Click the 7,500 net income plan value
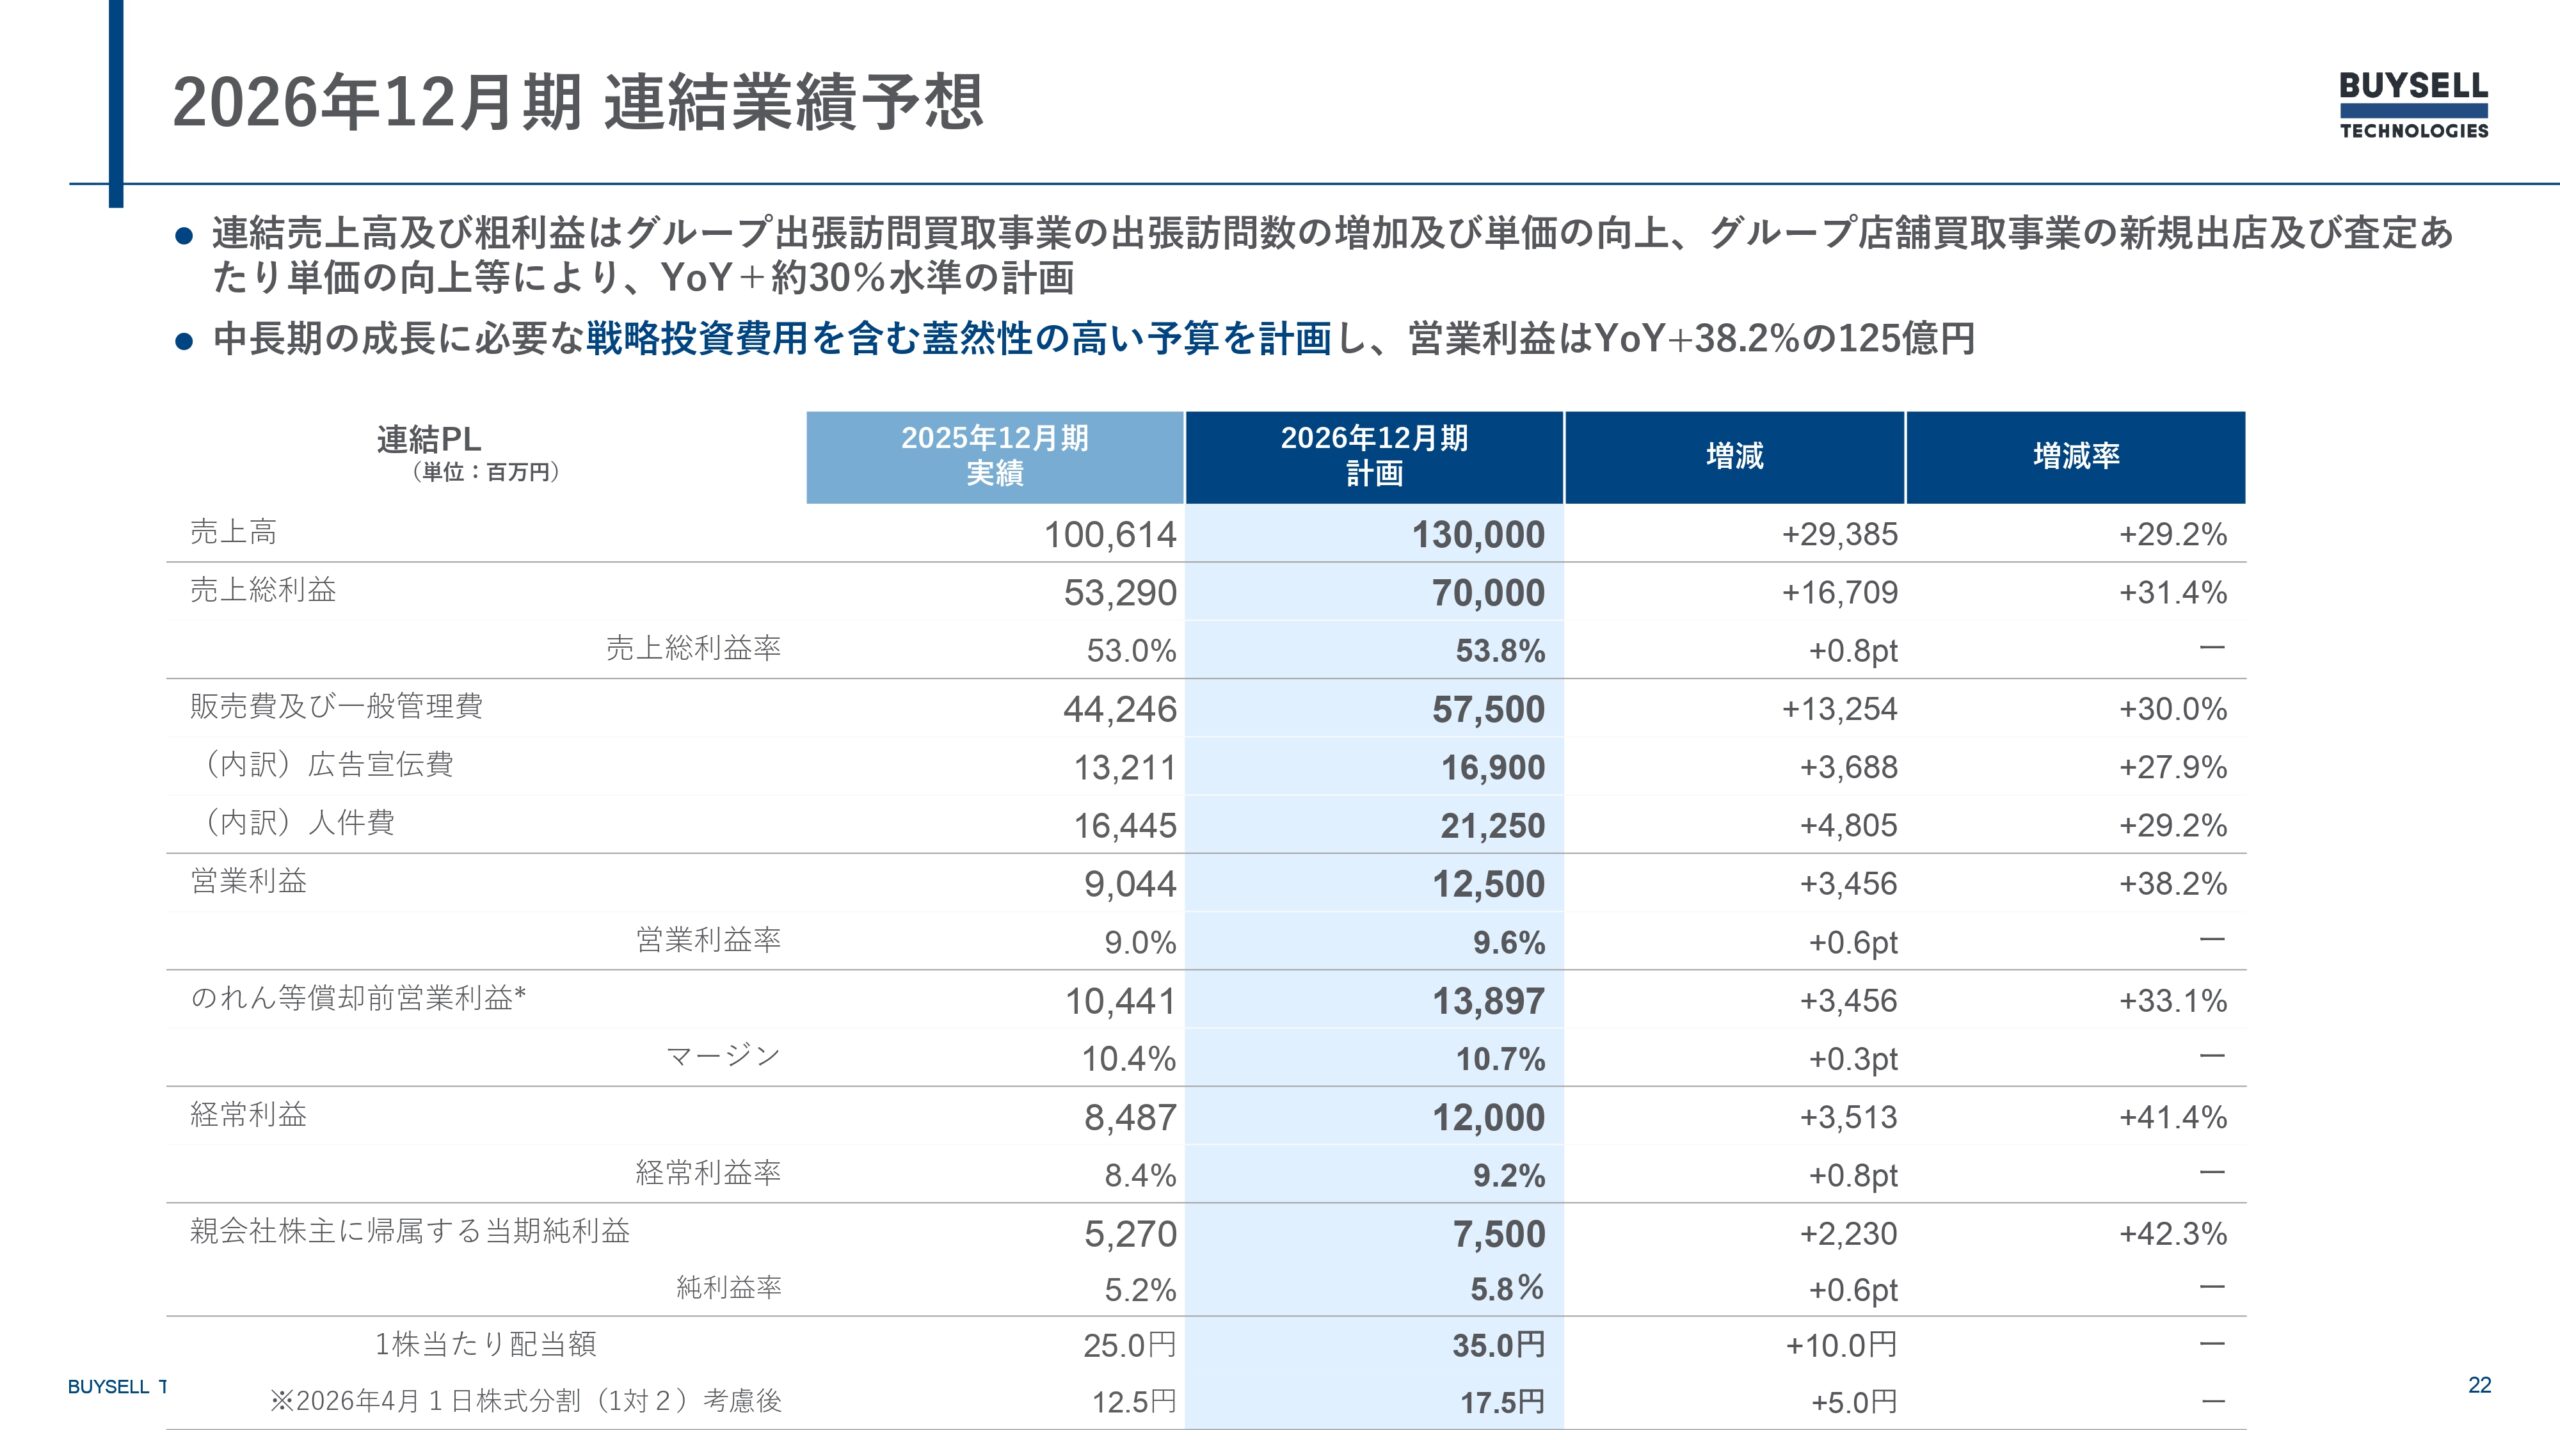Viewport: 2560px width, 1440px height. [x=1499, y=1234]
